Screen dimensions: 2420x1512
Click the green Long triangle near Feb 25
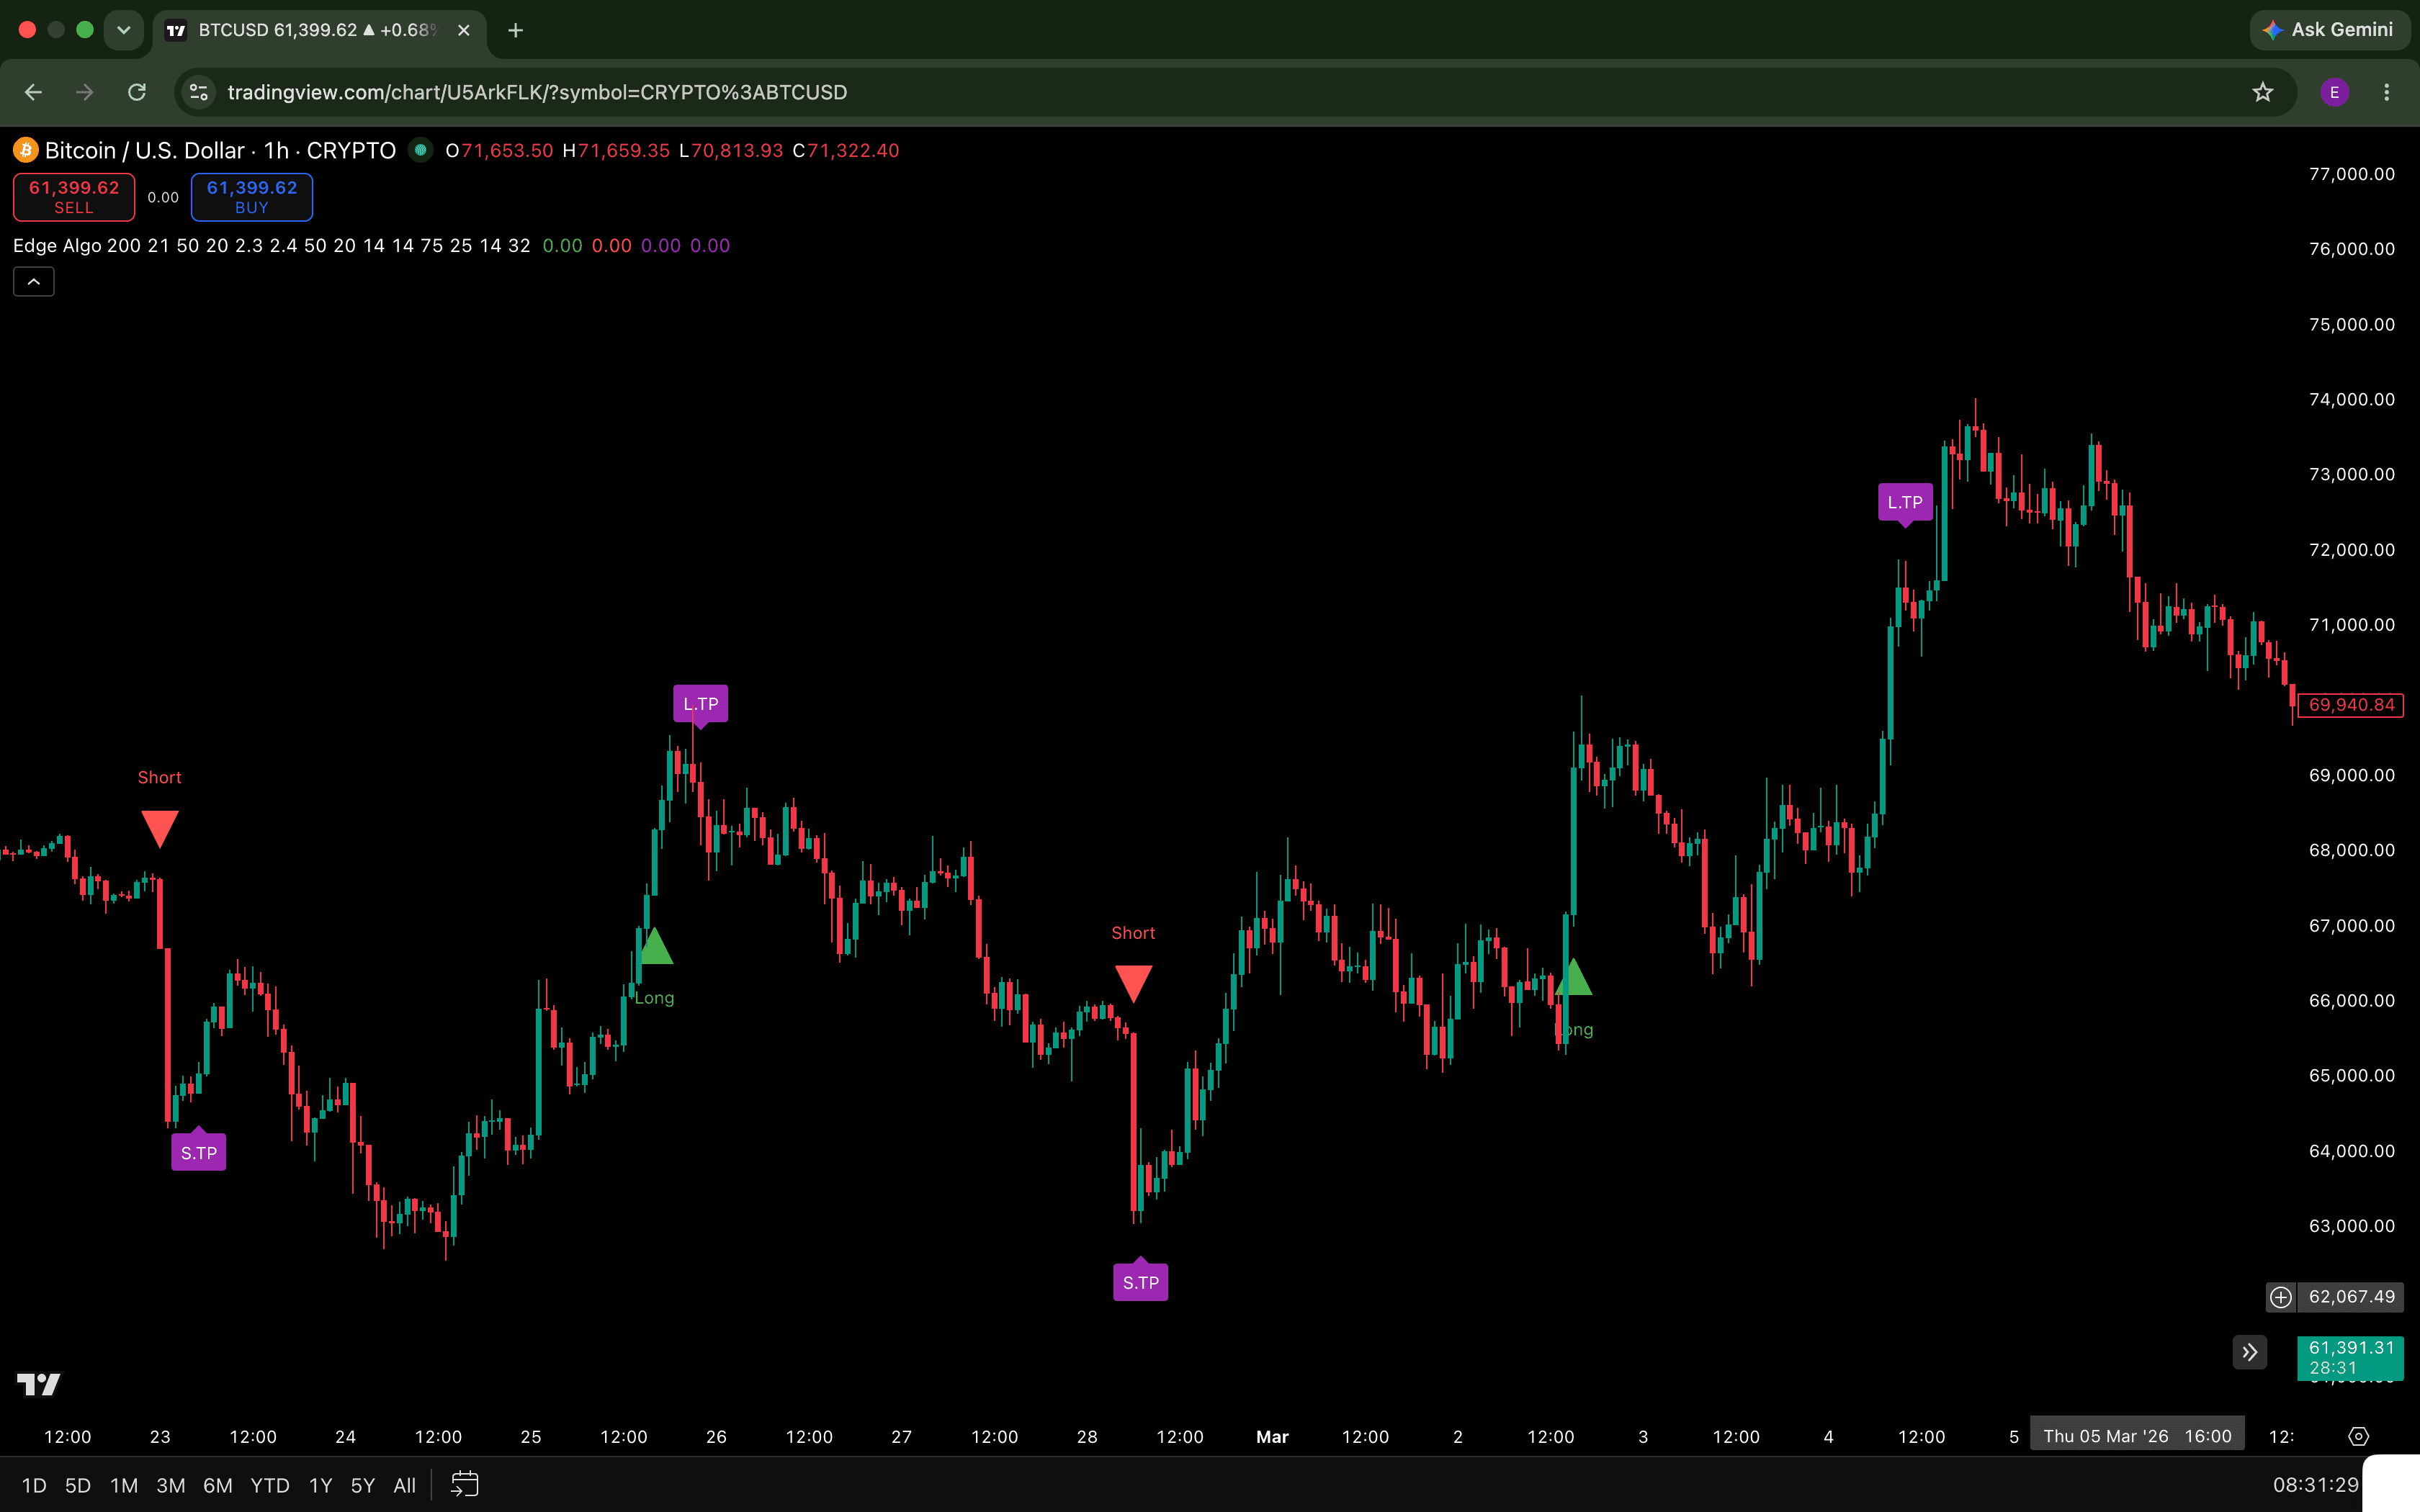pyautogui.click(x=656, y=946)
